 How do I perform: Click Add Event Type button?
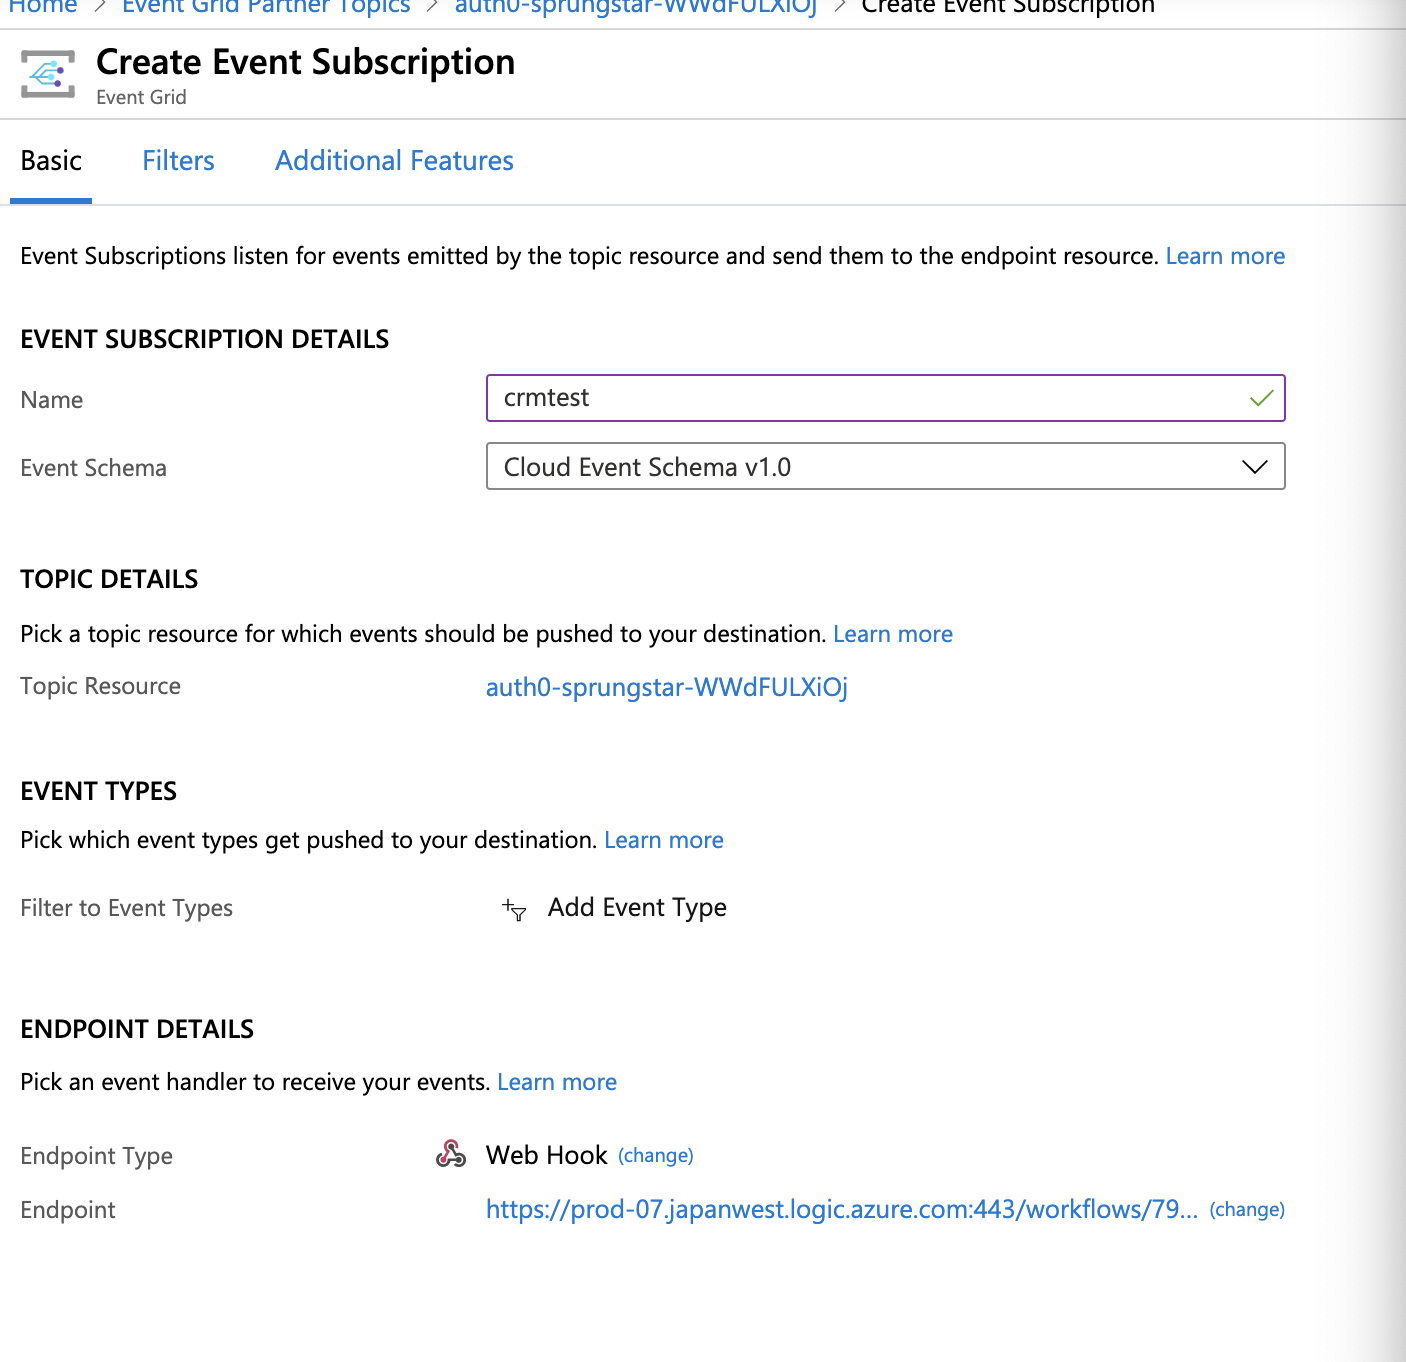(x=637, y=908)
